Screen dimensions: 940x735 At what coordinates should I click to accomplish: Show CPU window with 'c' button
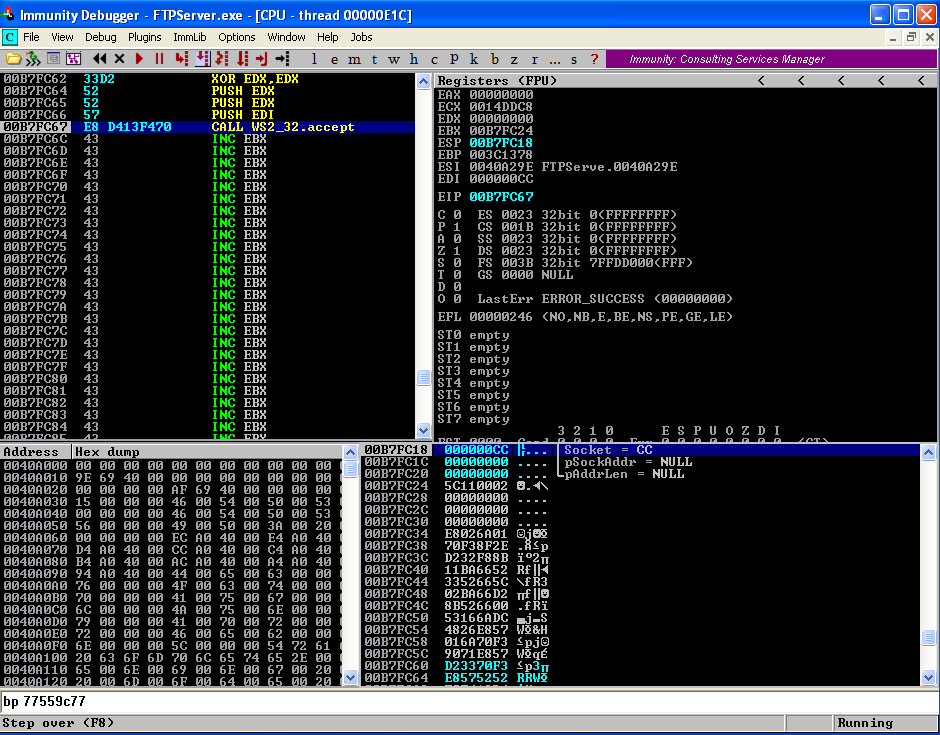[434, 59]
